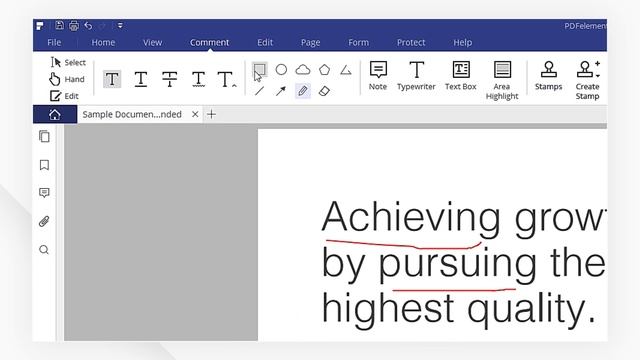Choose the Hand tool
This screenshot has width=640, height=360.
pos(67,79)
